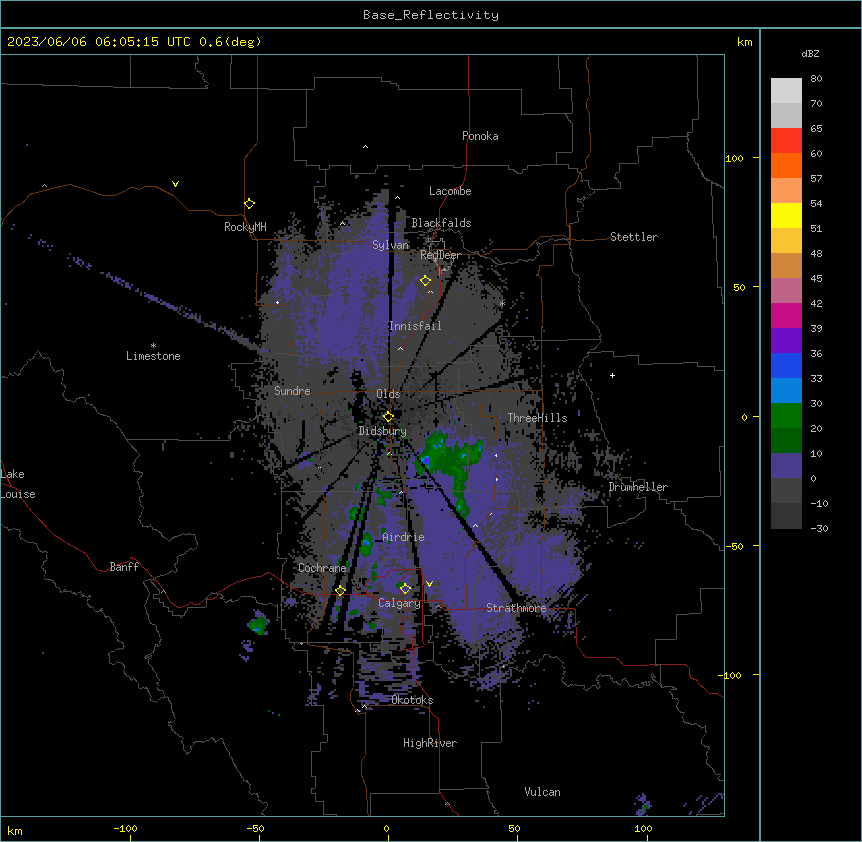Select the HighRiver label
Viewport: 862px width, 842px height.
point(430,743)
